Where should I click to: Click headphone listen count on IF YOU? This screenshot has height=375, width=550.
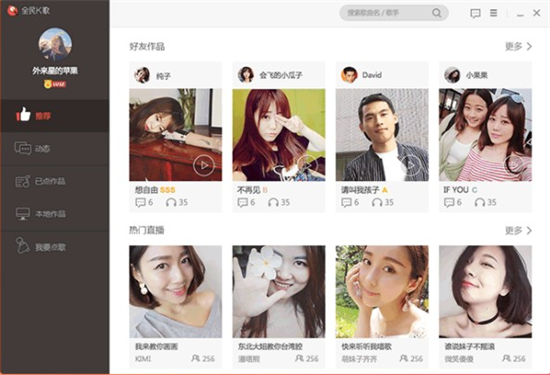(485, 202)
